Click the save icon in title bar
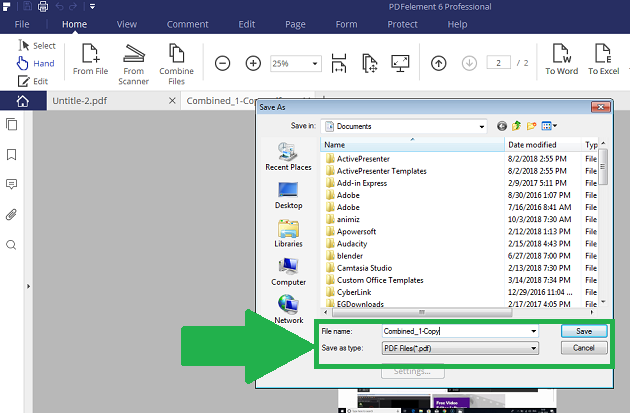Image resolution: width=630 pixels, height=413 pixels. 27,6
